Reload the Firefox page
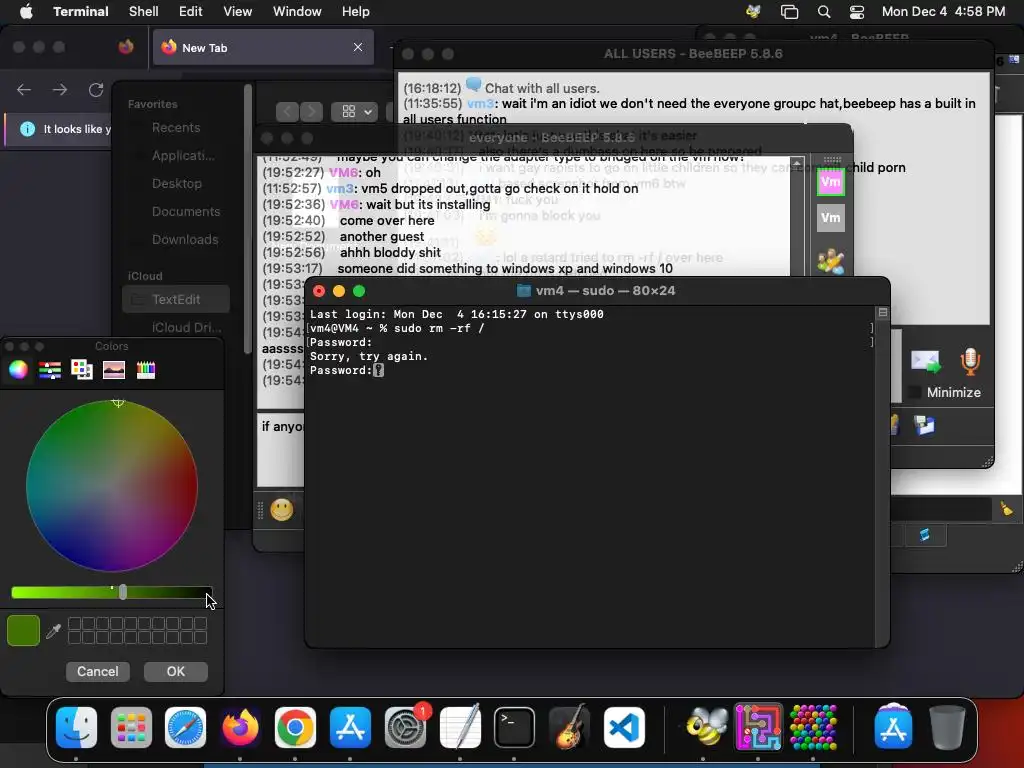Image resolution: width=1024 pixels, height=768 pixels. point(96,89)
